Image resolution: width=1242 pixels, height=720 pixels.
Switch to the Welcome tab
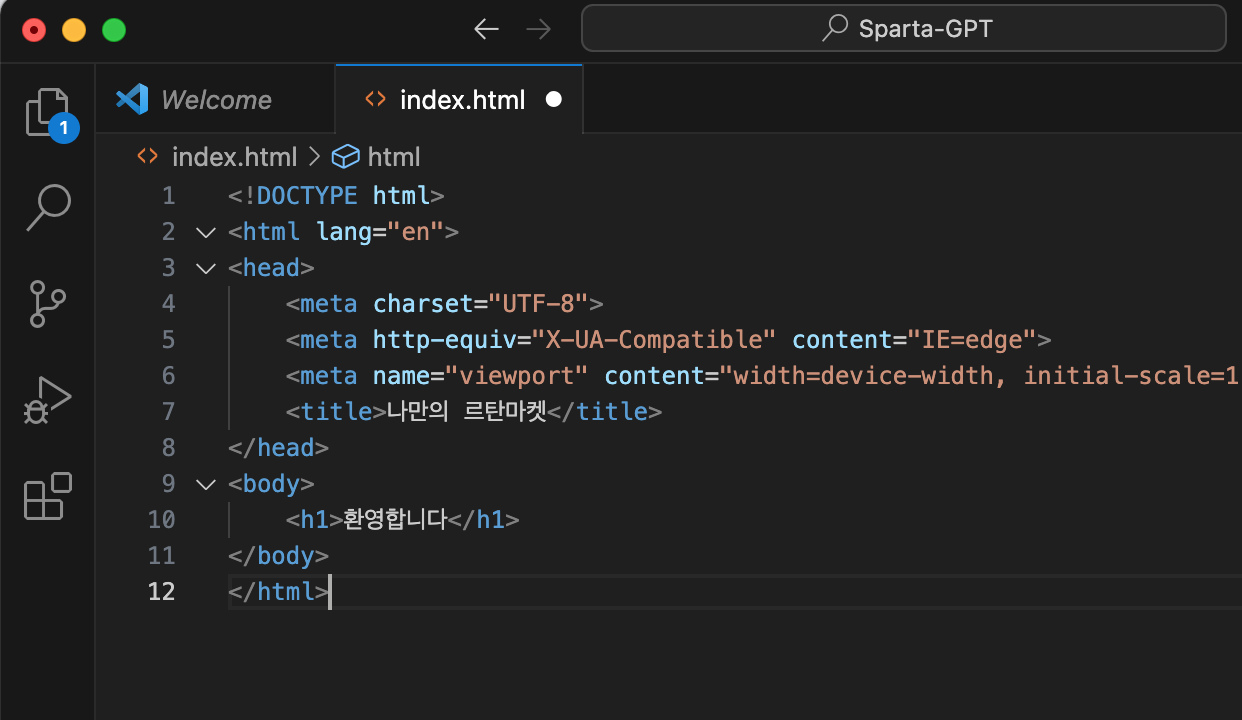tap(215, 99)
